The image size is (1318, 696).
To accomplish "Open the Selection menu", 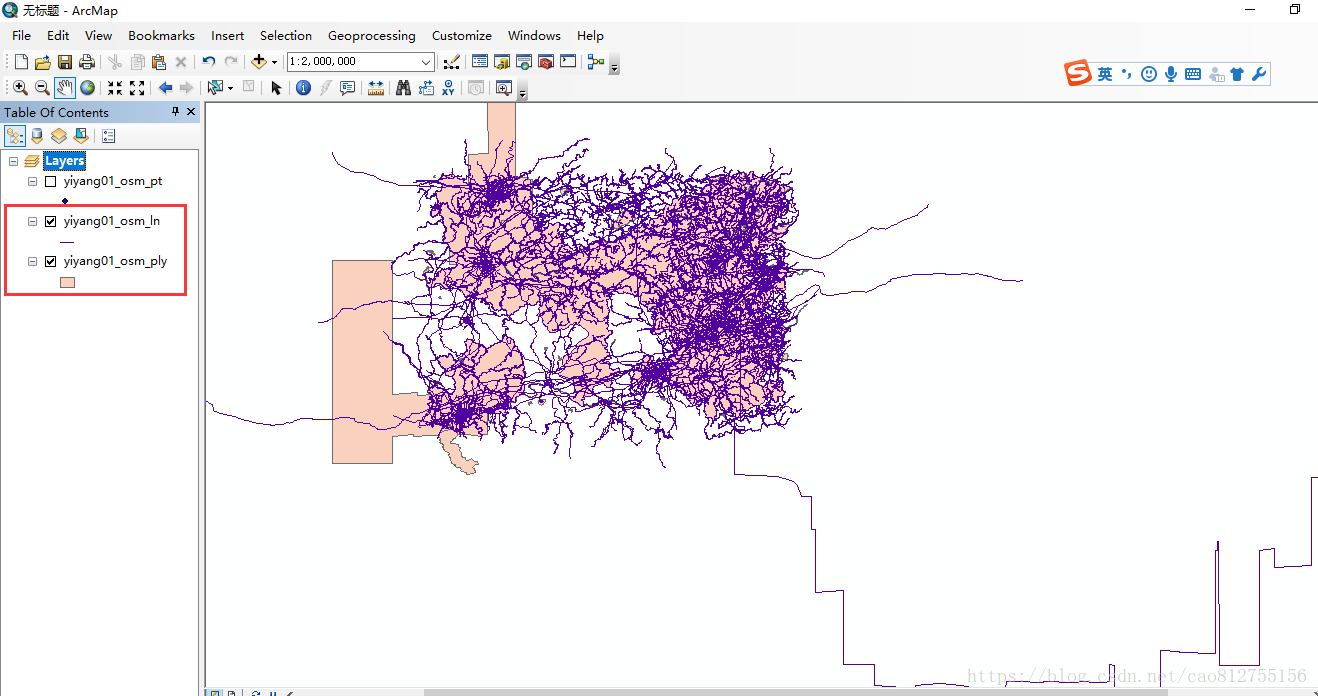I will click(286, 35).
